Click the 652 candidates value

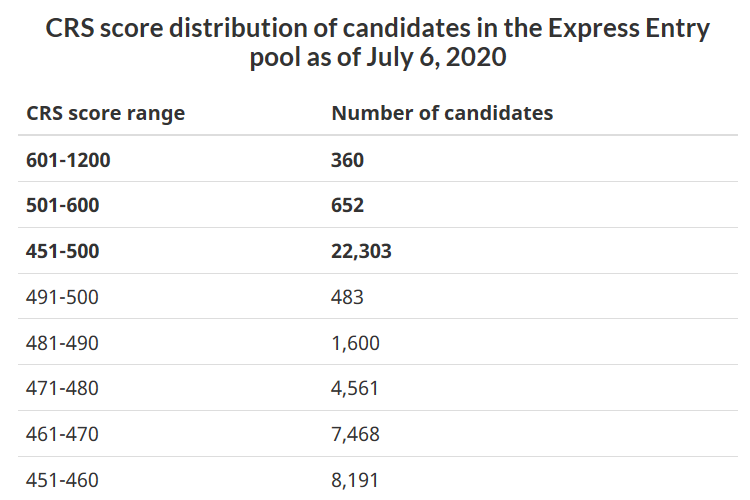tap(348, 206)
